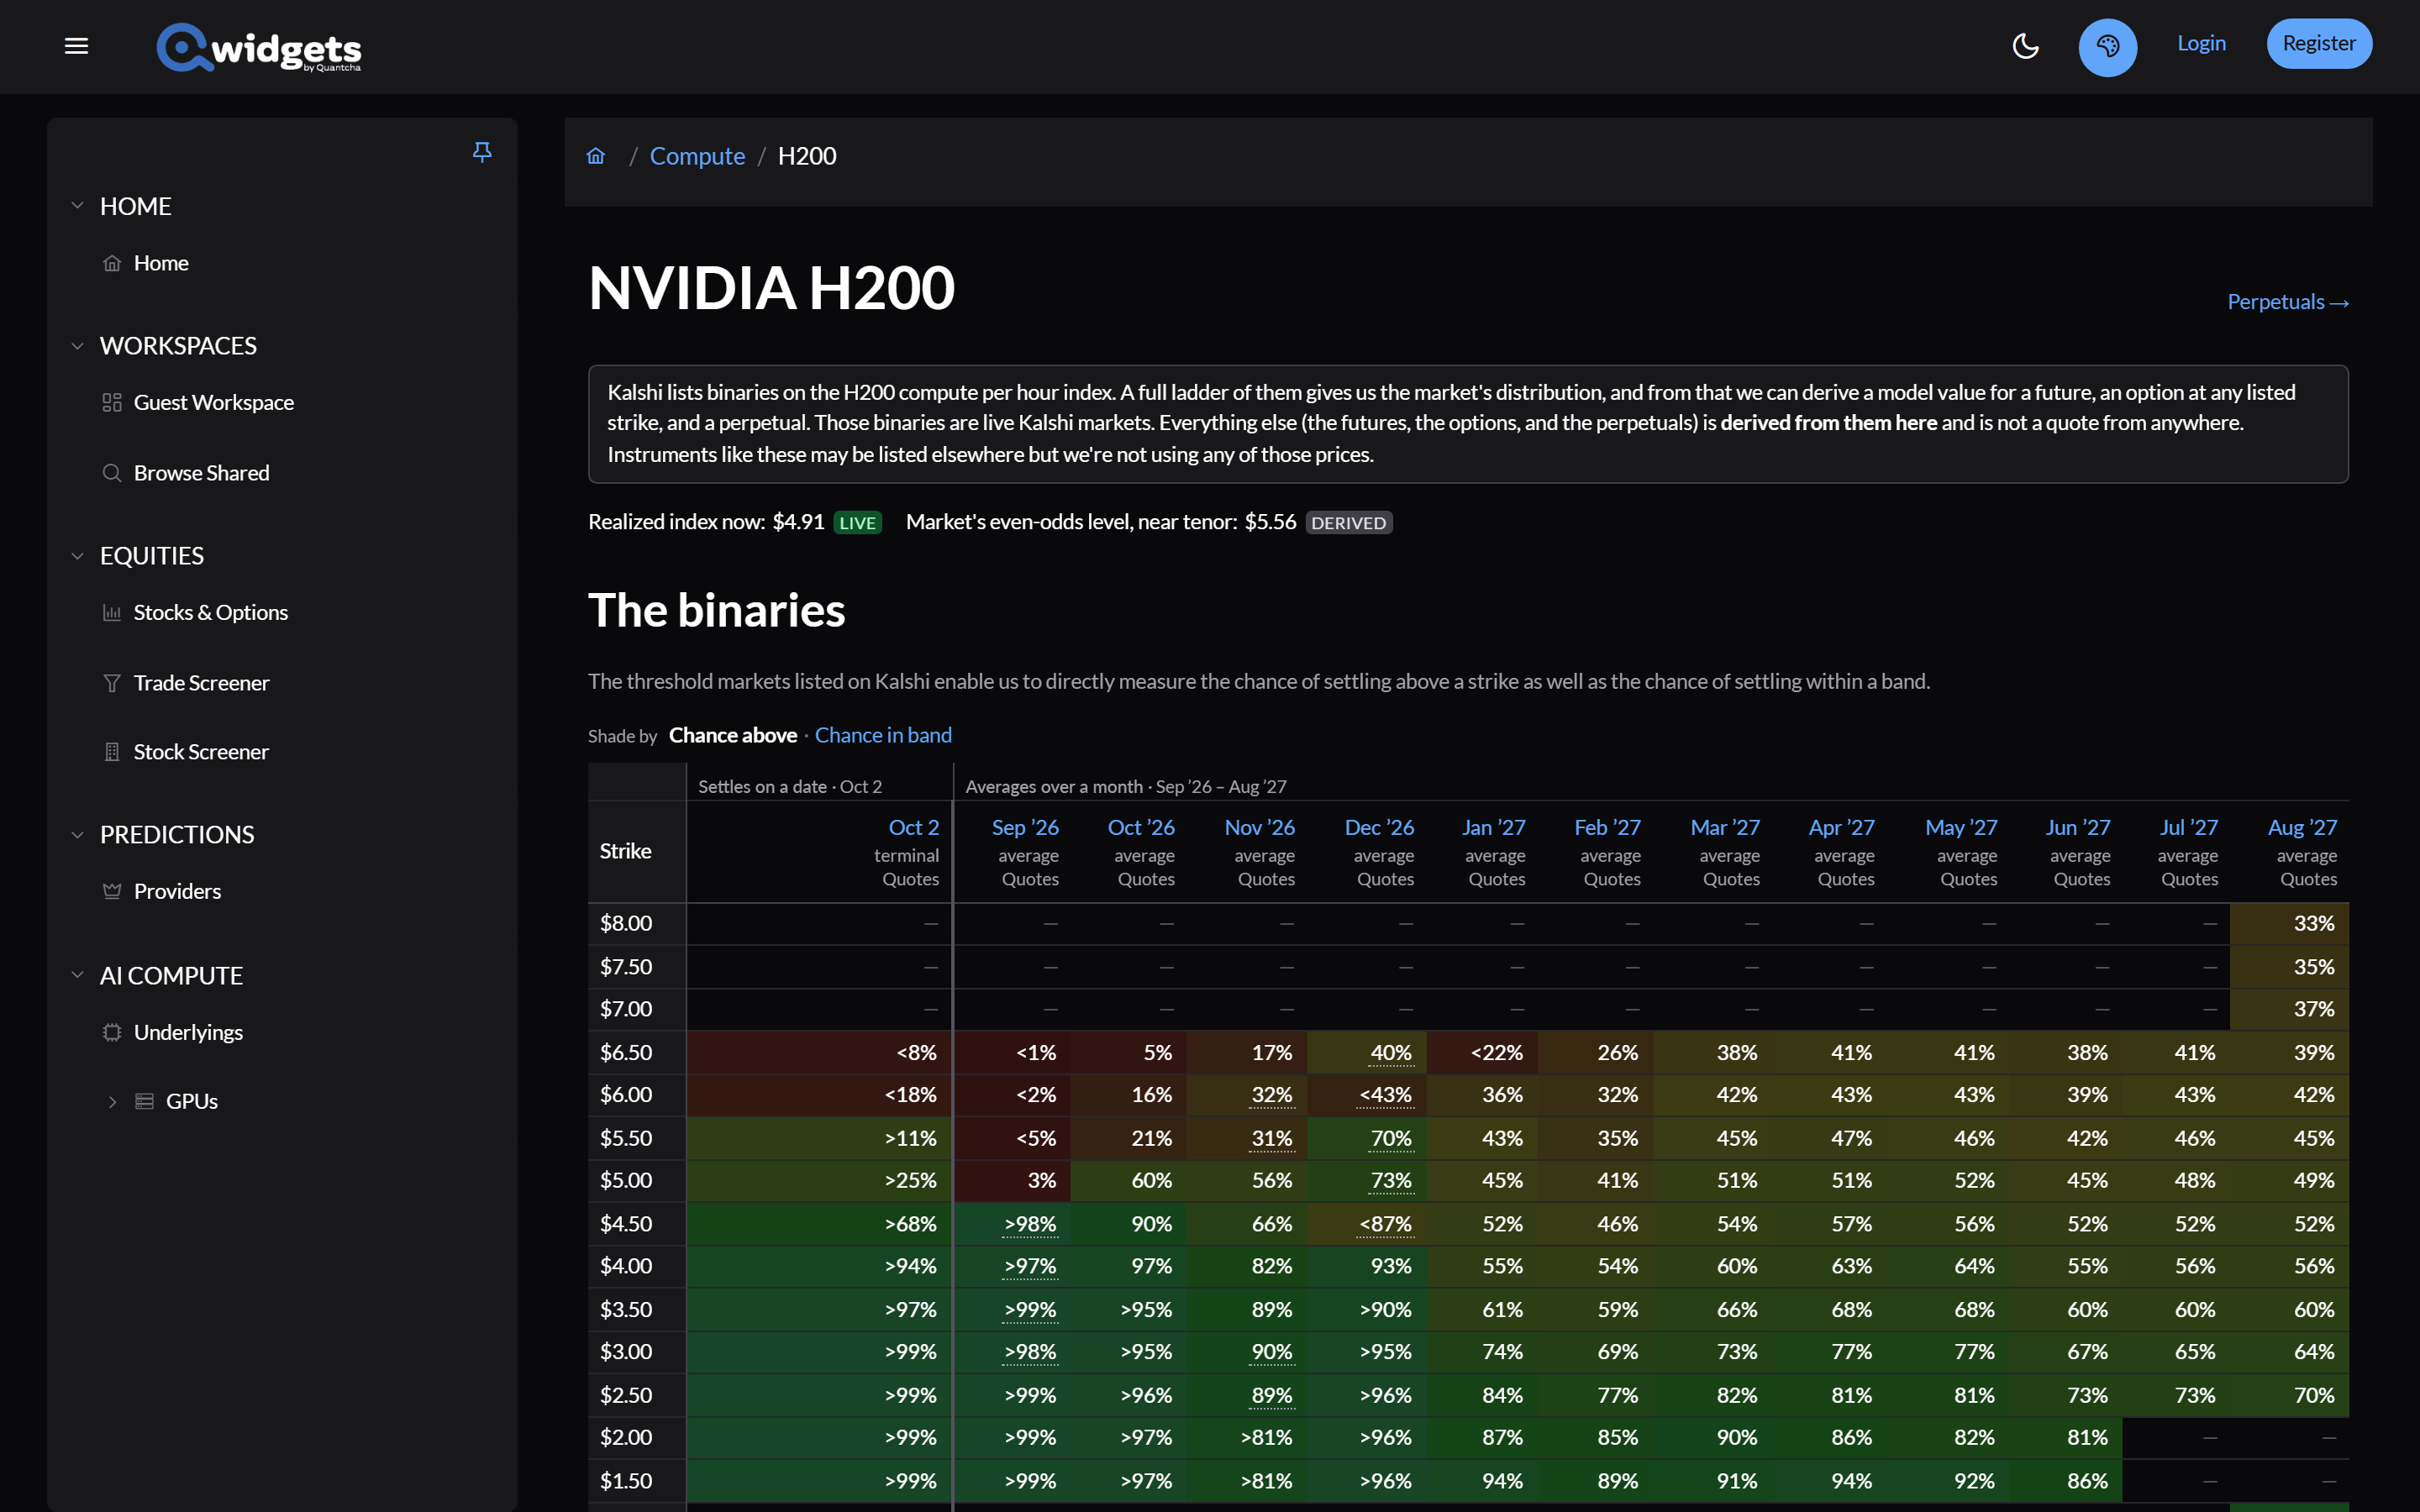
Task: Click the Register button
Action: click(2318, 43)
